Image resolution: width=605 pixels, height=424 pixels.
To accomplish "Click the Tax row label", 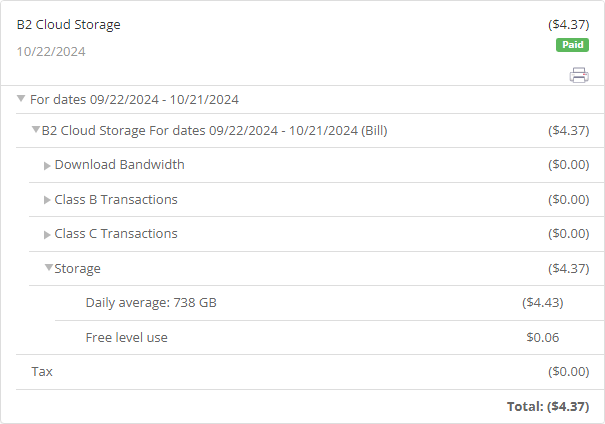I will point(42,372).
